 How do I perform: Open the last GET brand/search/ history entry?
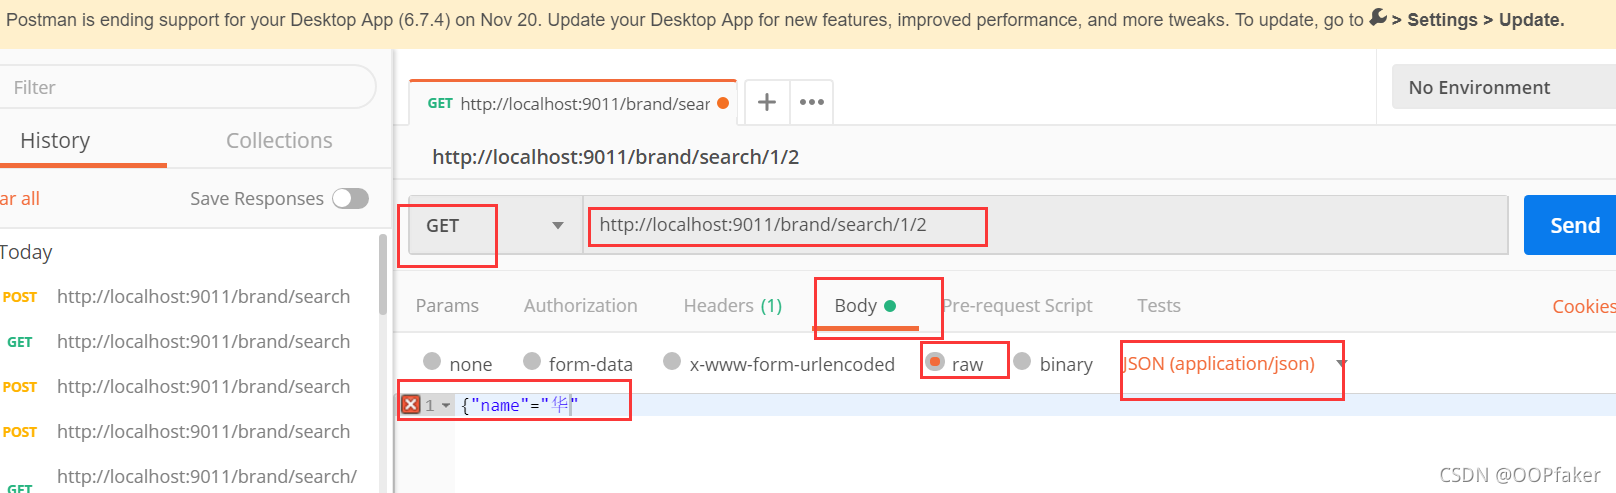tap(190, 476)
